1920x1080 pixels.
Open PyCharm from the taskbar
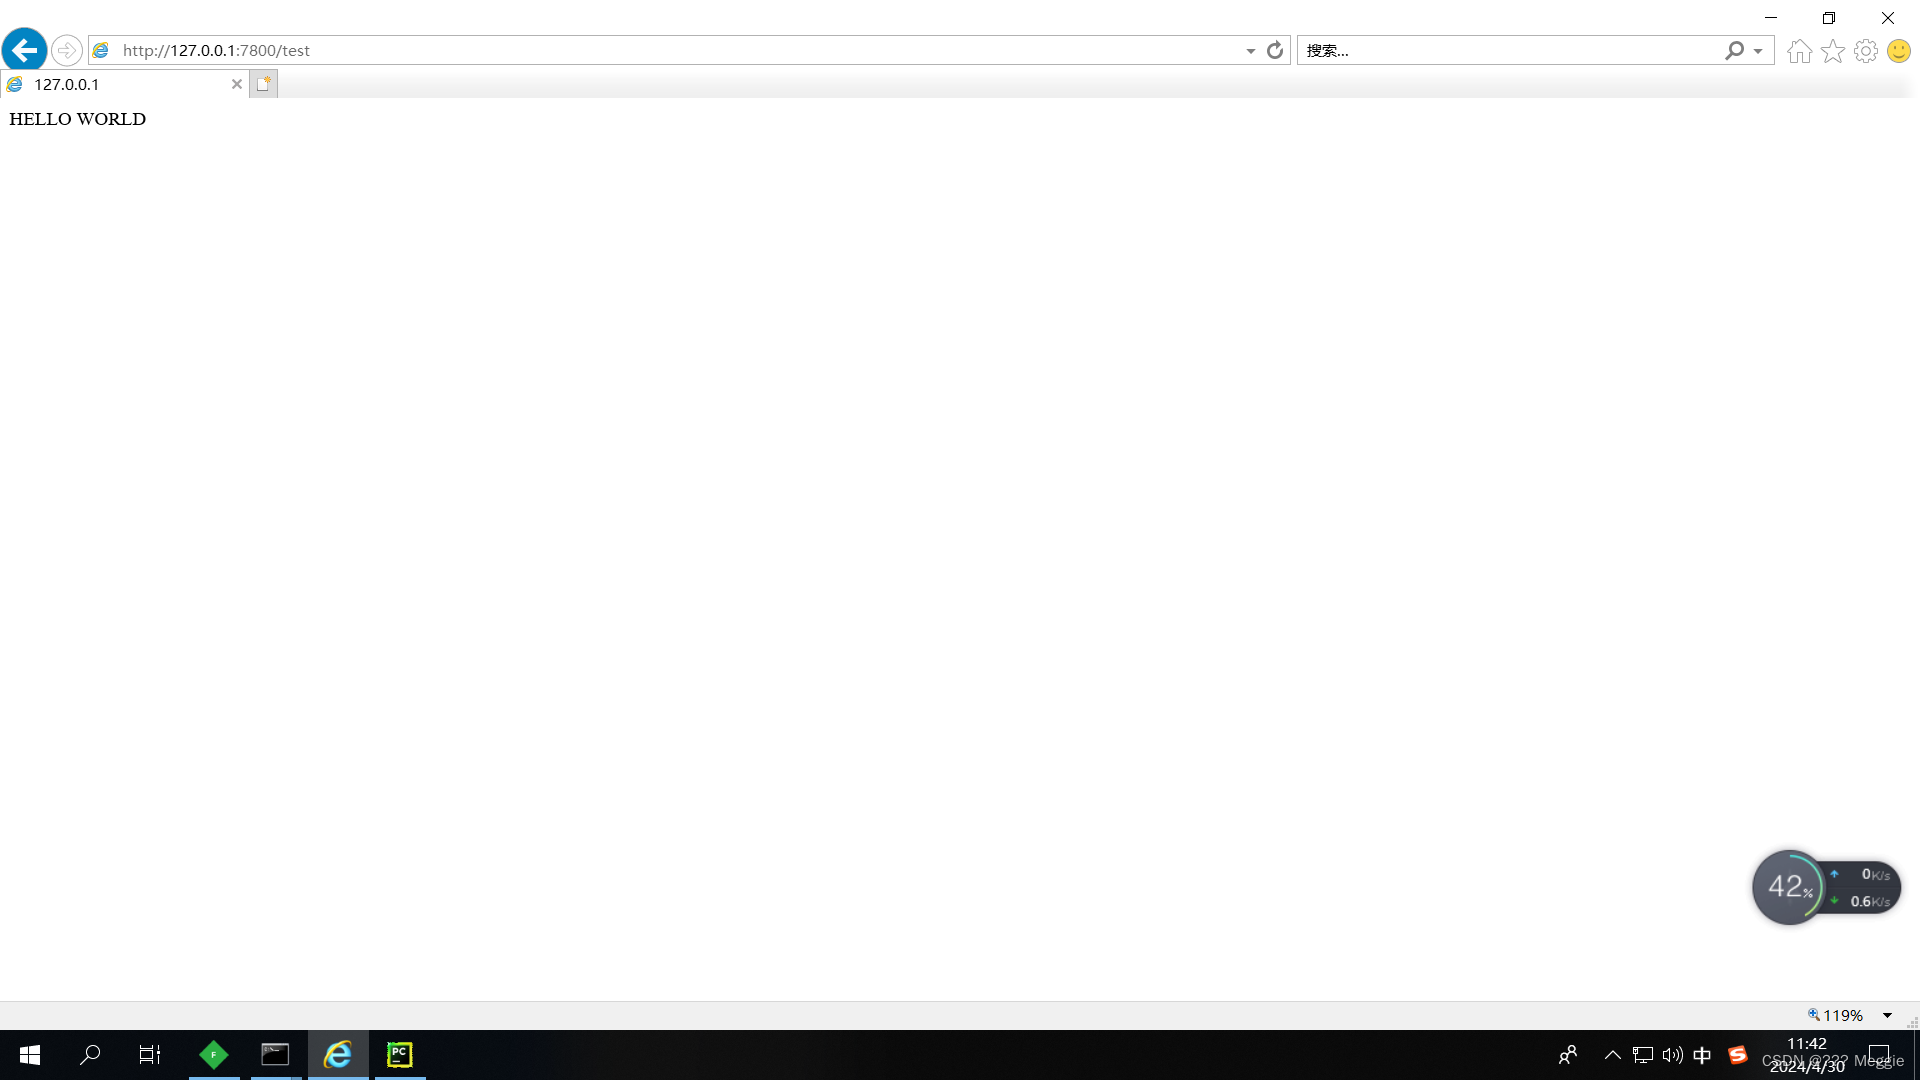pos(399,1054)
